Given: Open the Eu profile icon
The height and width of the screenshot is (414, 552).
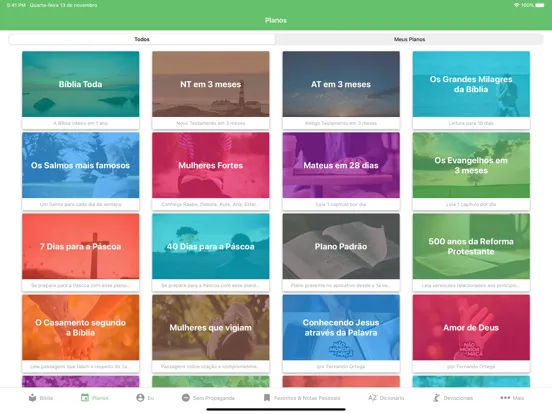Looking at the screenshot, I should pyautogui.click(x=140, y=398).
